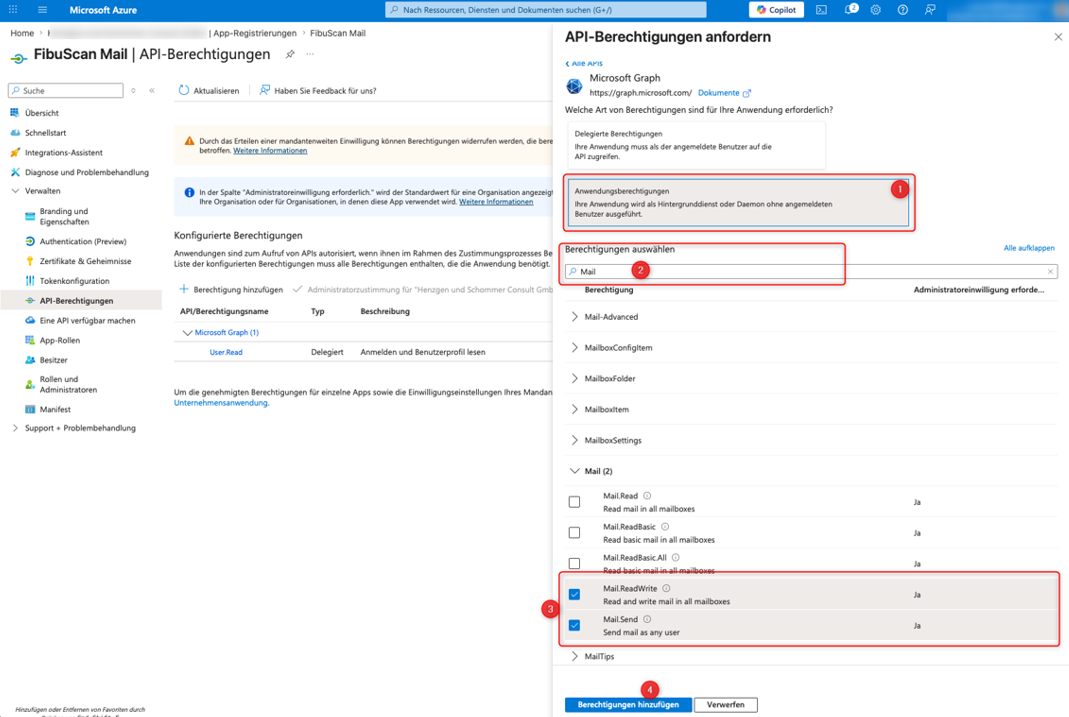Select Anwendungsberechtigungen card

(x=738, y=202)
